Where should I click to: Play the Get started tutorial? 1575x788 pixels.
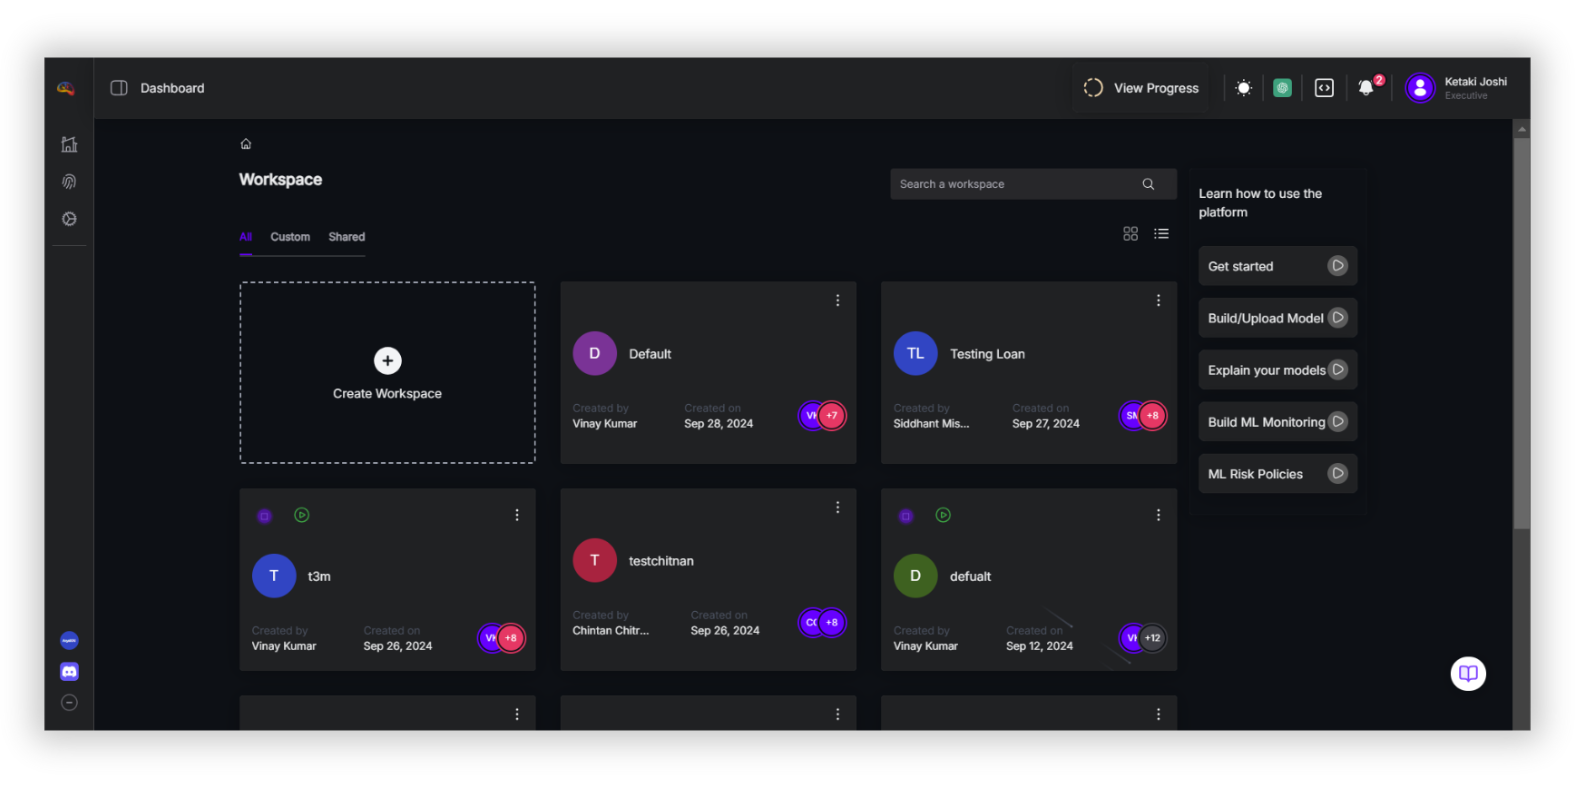(x=1337, y=266)
